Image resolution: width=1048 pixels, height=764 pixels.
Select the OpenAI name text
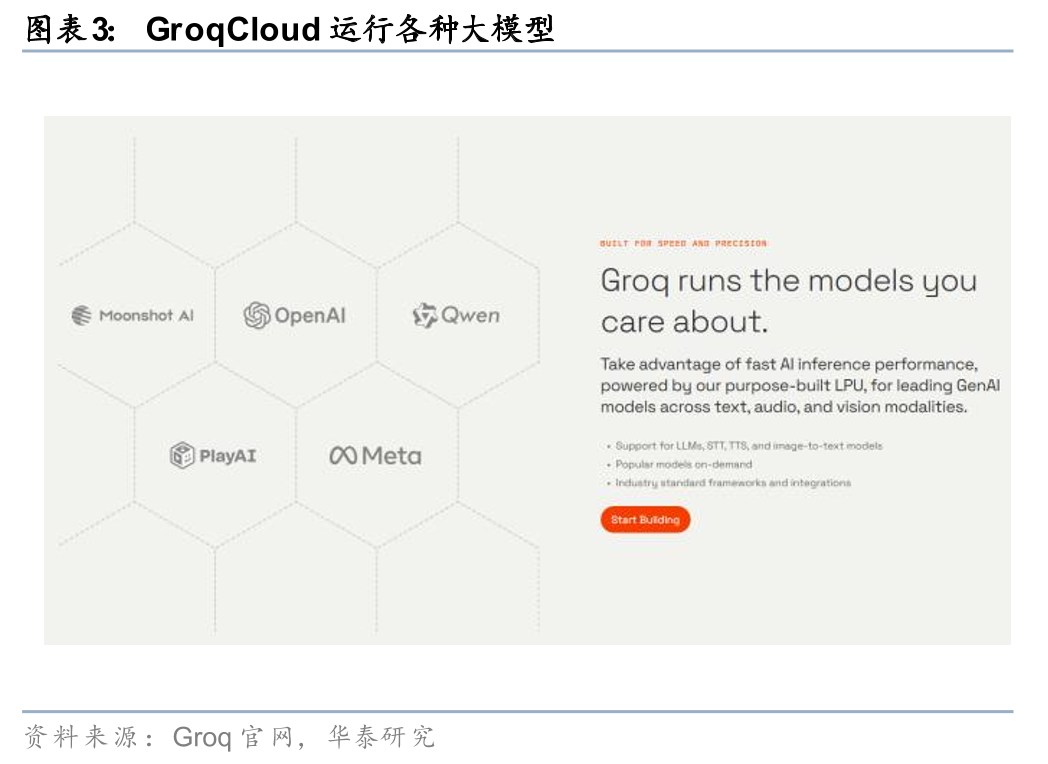pos(310,316)
